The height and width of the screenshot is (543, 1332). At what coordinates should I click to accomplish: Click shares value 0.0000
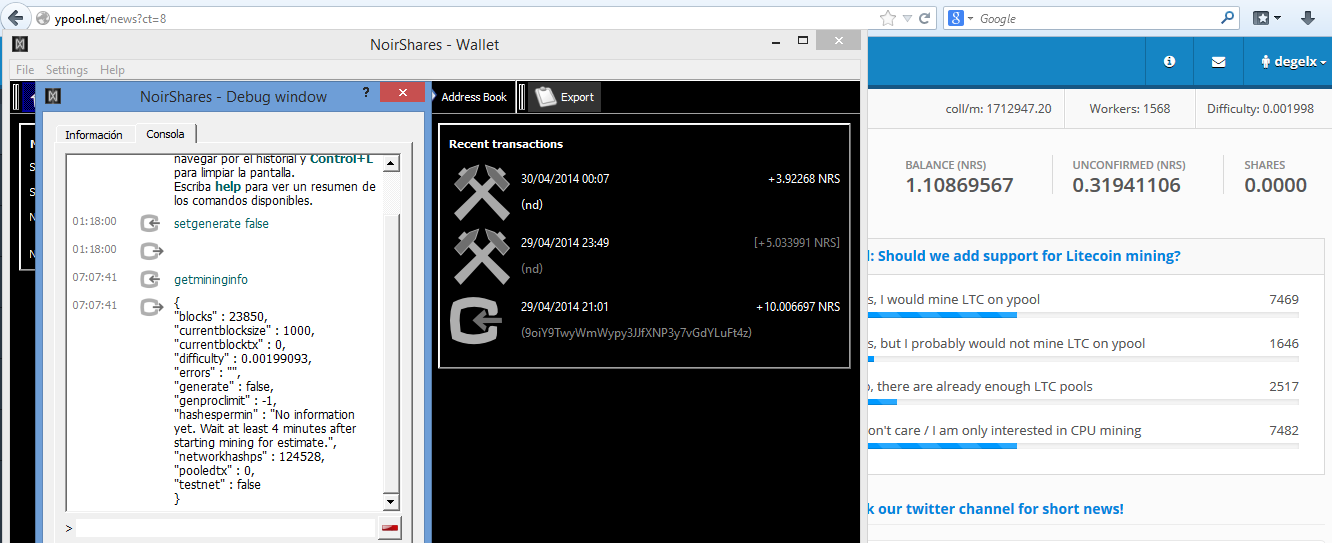(x=1275, y=185)
